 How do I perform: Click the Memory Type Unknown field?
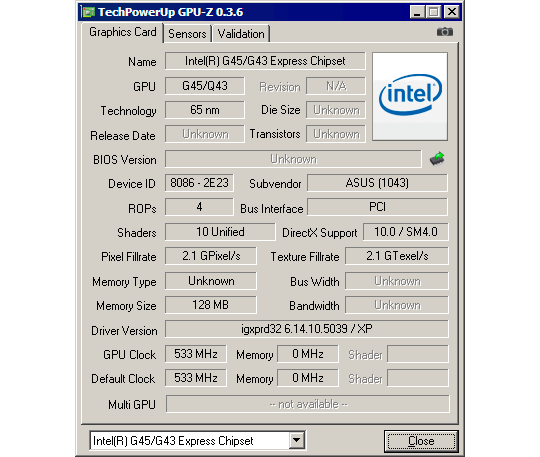coord(211,281)
